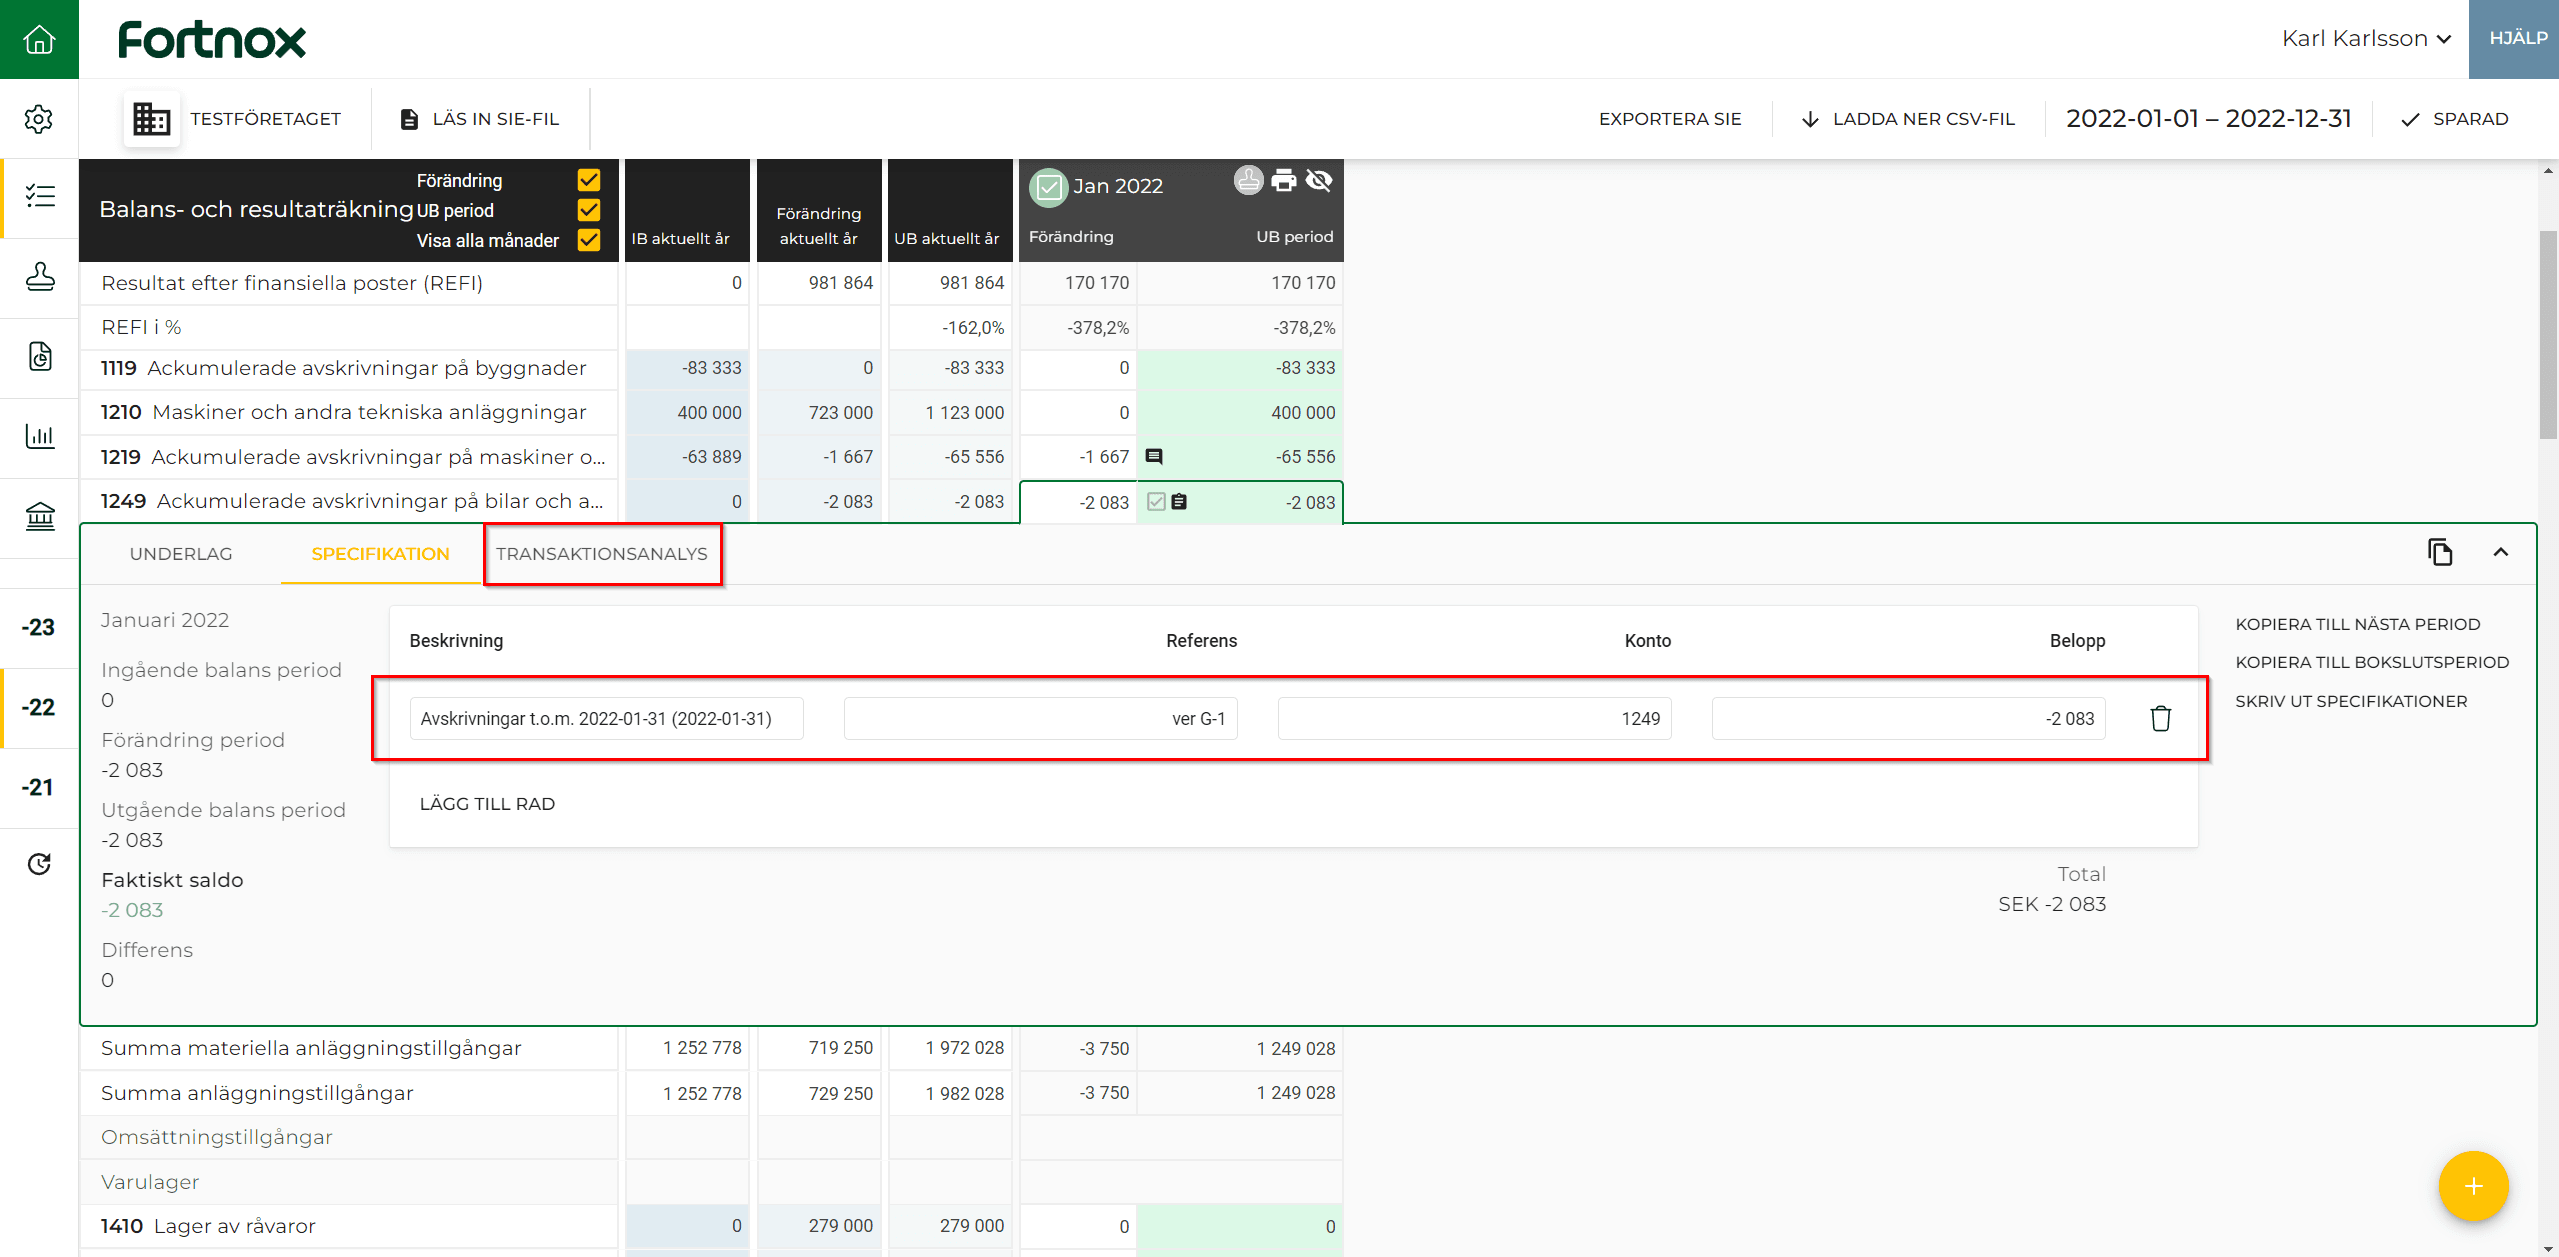Uncheck the Förändring checkbox
Viewport: 2559px width, 1257px height.
tap(589, 180)
